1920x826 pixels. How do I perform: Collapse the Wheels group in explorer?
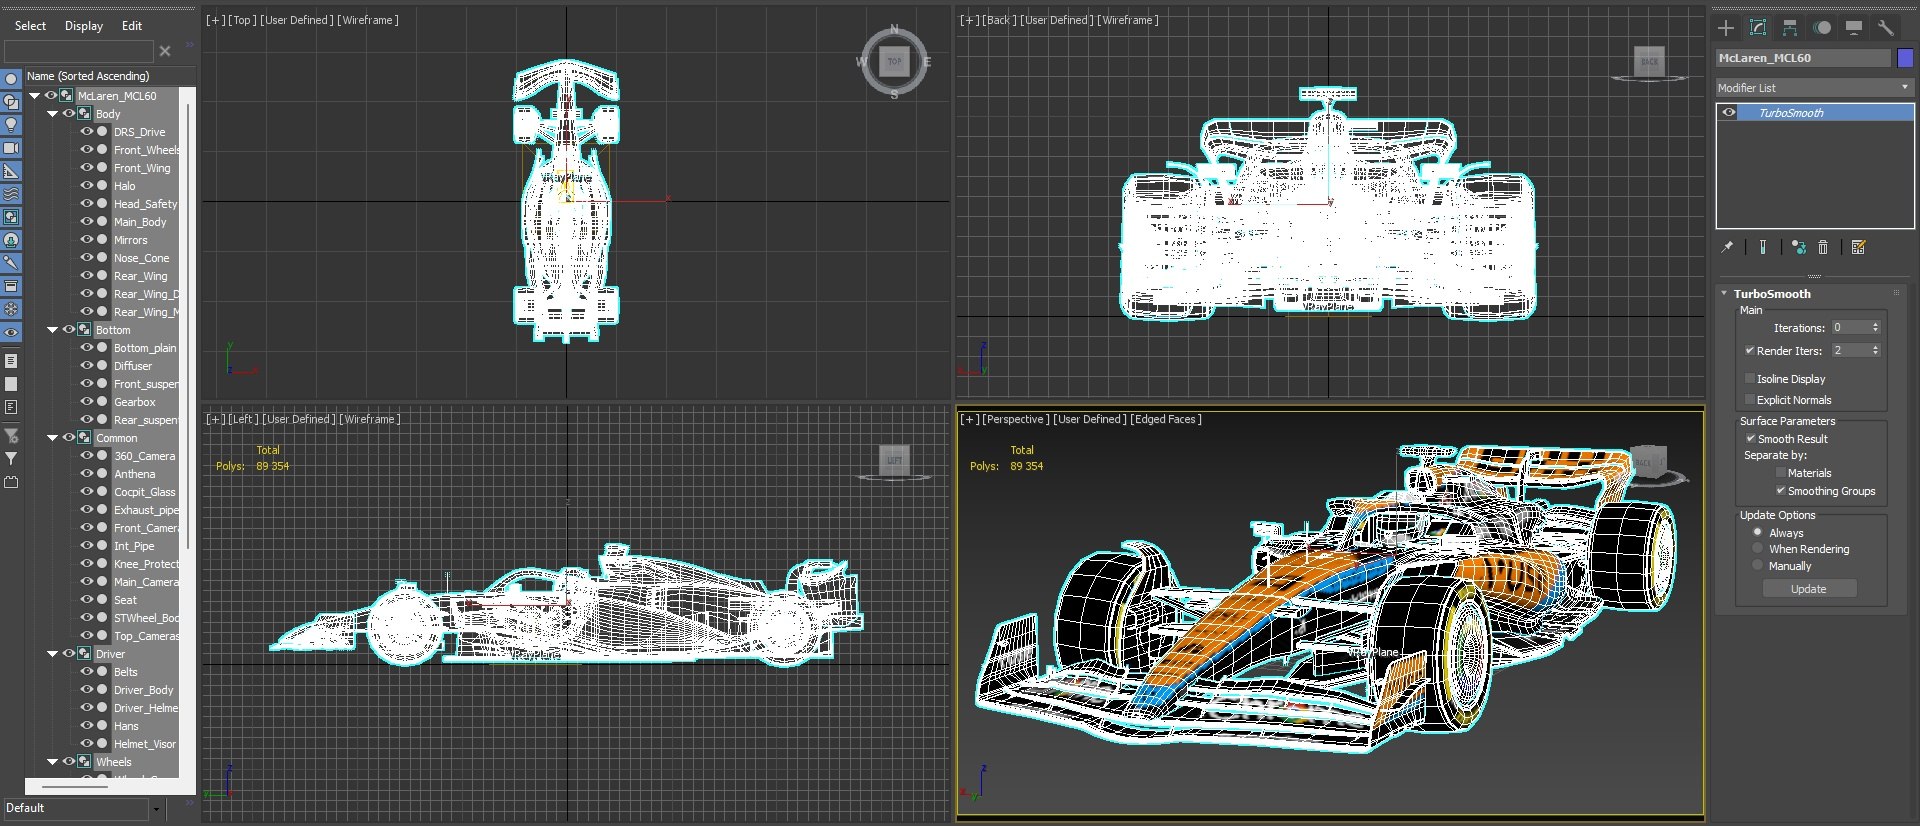(x=53, y=762)
